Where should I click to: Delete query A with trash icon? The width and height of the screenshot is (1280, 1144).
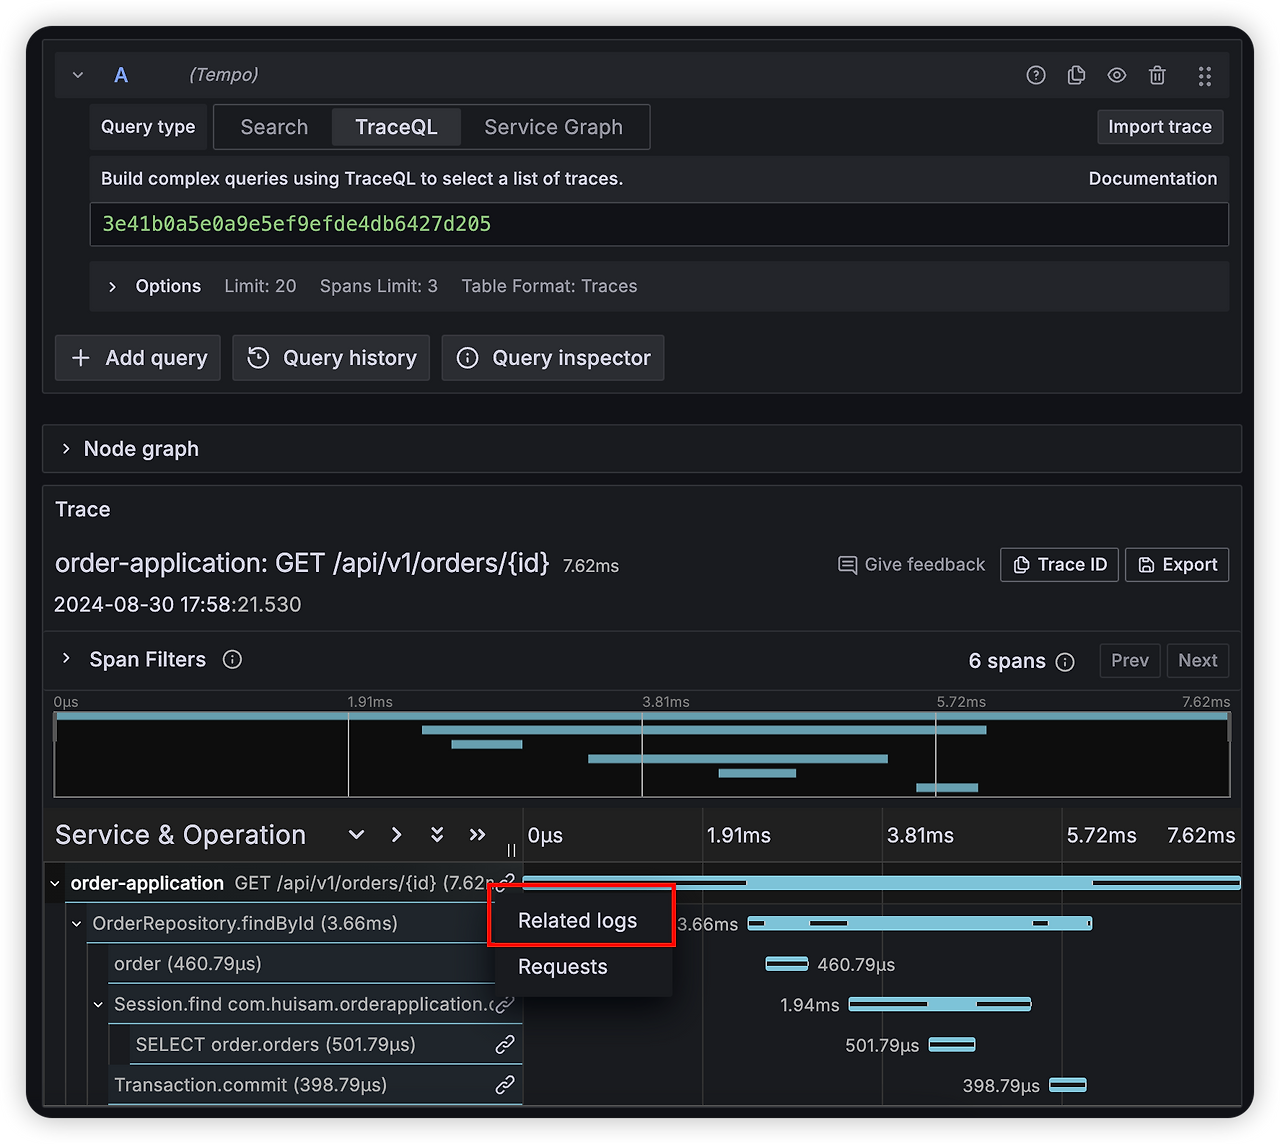[1157, 75]
